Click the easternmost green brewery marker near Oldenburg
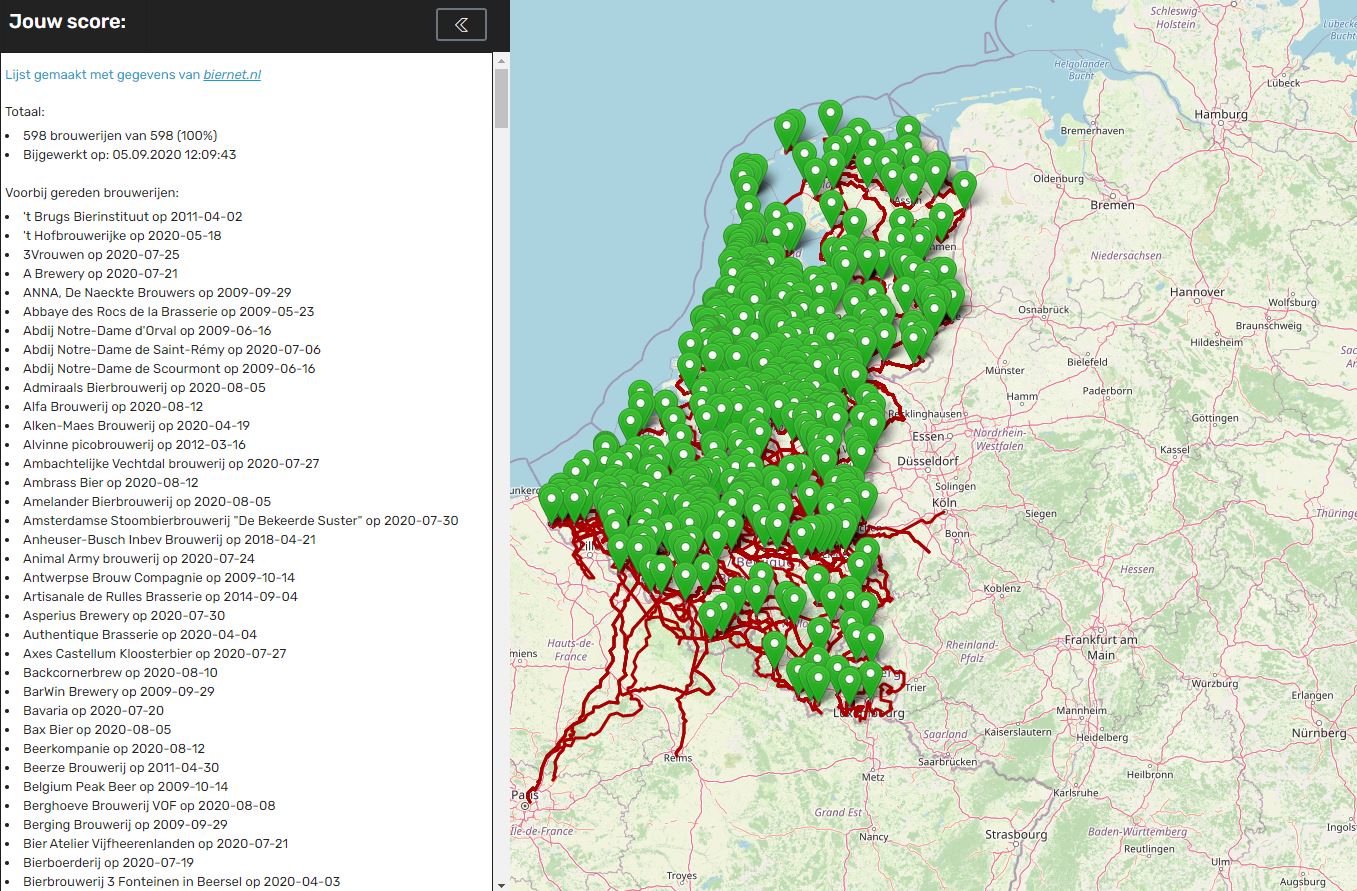This screenshot has width=1357, height=891. click(964, 187)
